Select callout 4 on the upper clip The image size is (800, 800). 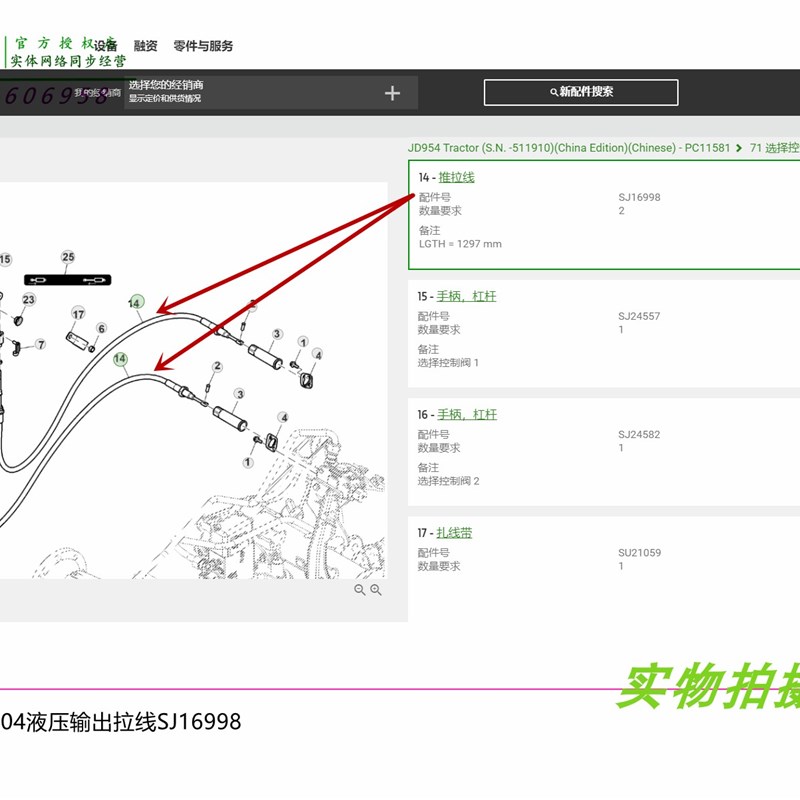[x=318, y=355]
